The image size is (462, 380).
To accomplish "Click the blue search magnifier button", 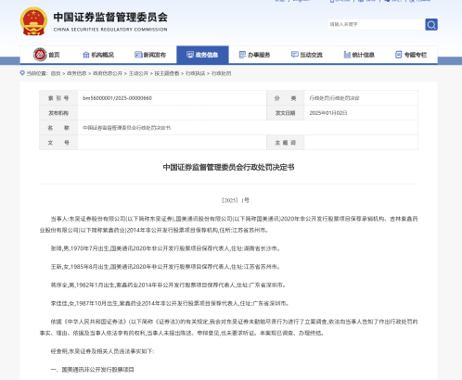I will click(x=431, y=24).
